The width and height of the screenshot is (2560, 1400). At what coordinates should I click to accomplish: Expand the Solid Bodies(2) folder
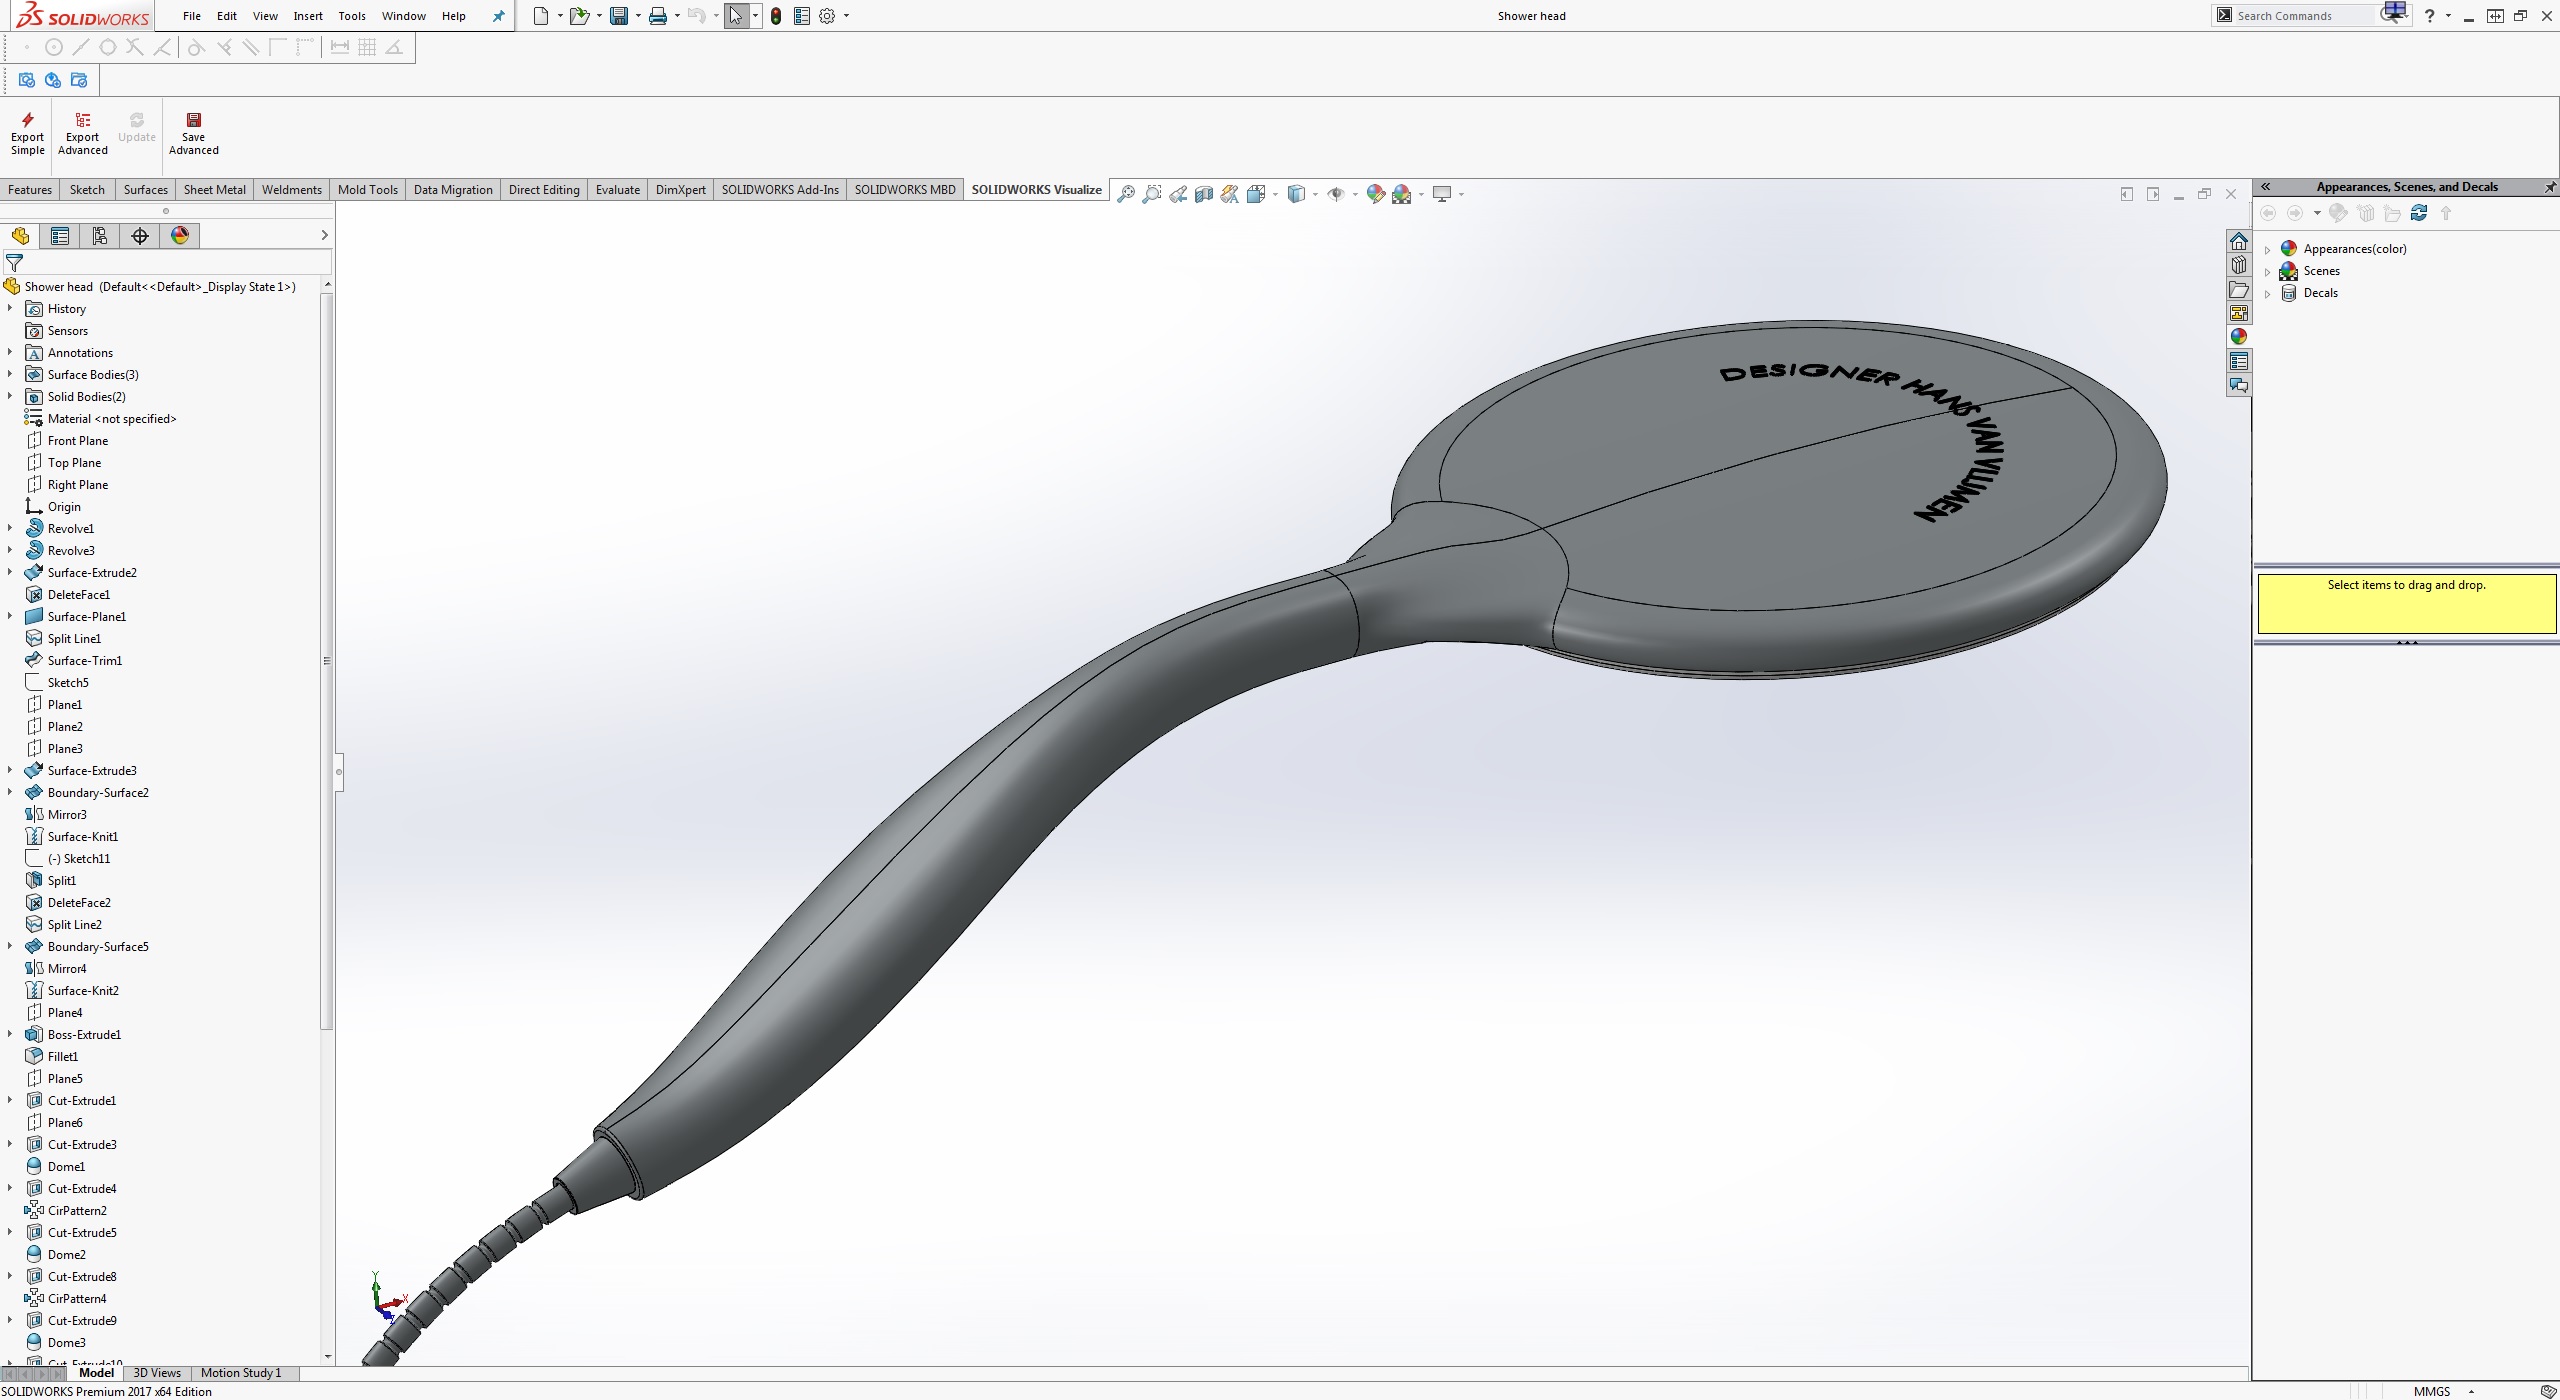pyautogui.click(x=10, y=397)
